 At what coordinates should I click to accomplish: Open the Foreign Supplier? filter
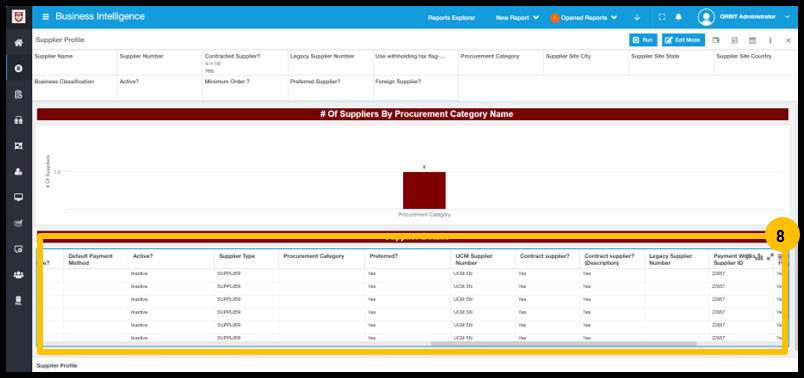[415, 88]
